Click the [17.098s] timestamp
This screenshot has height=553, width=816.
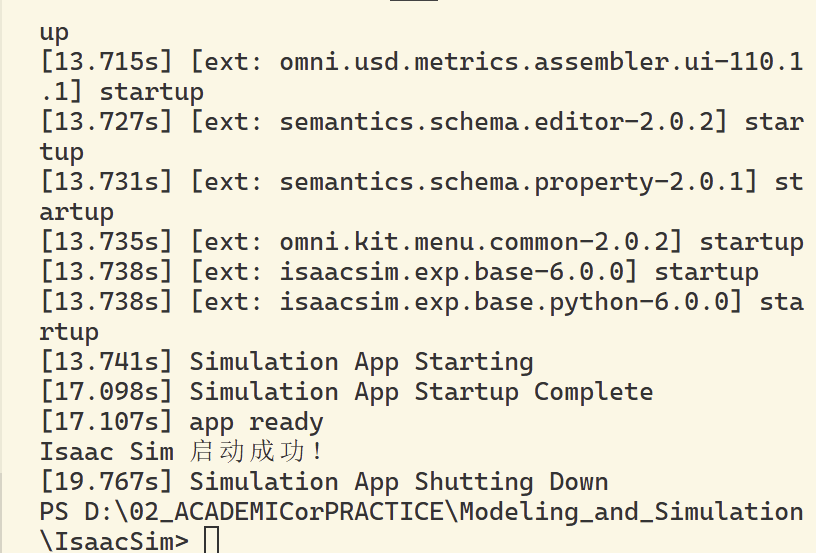coord(106,391)
